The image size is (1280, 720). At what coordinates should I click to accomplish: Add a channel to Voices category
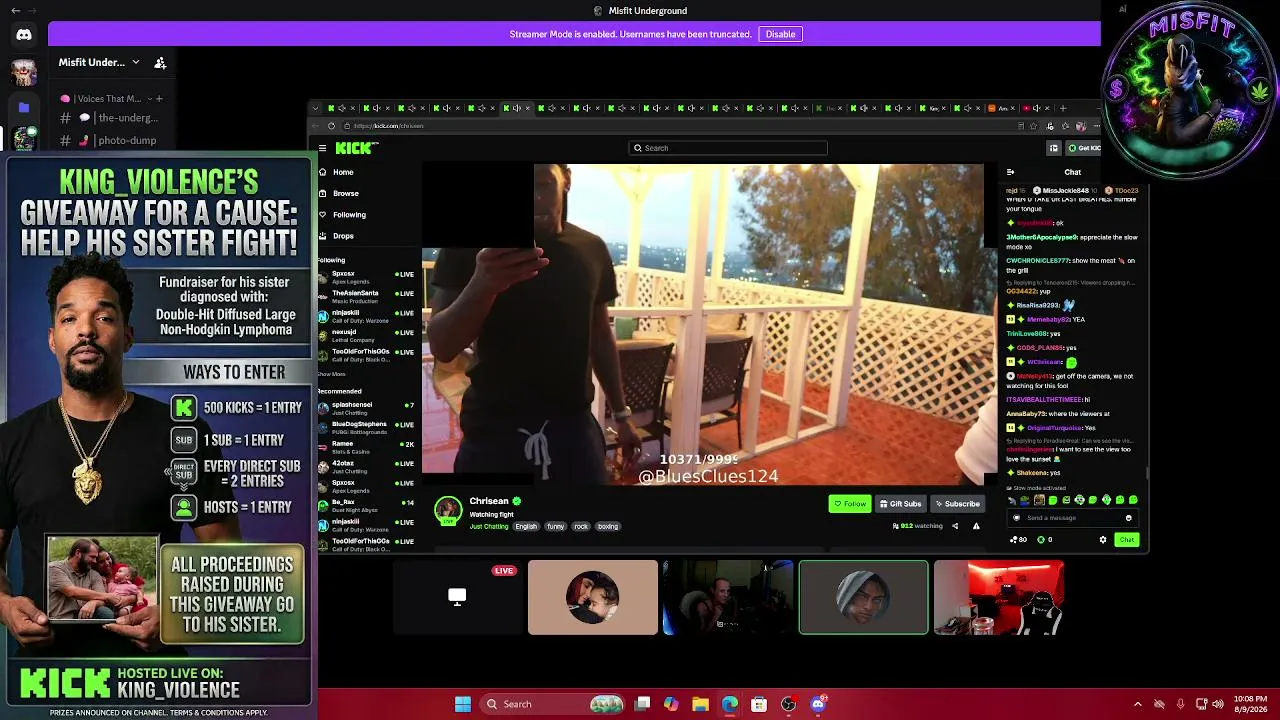159,98
